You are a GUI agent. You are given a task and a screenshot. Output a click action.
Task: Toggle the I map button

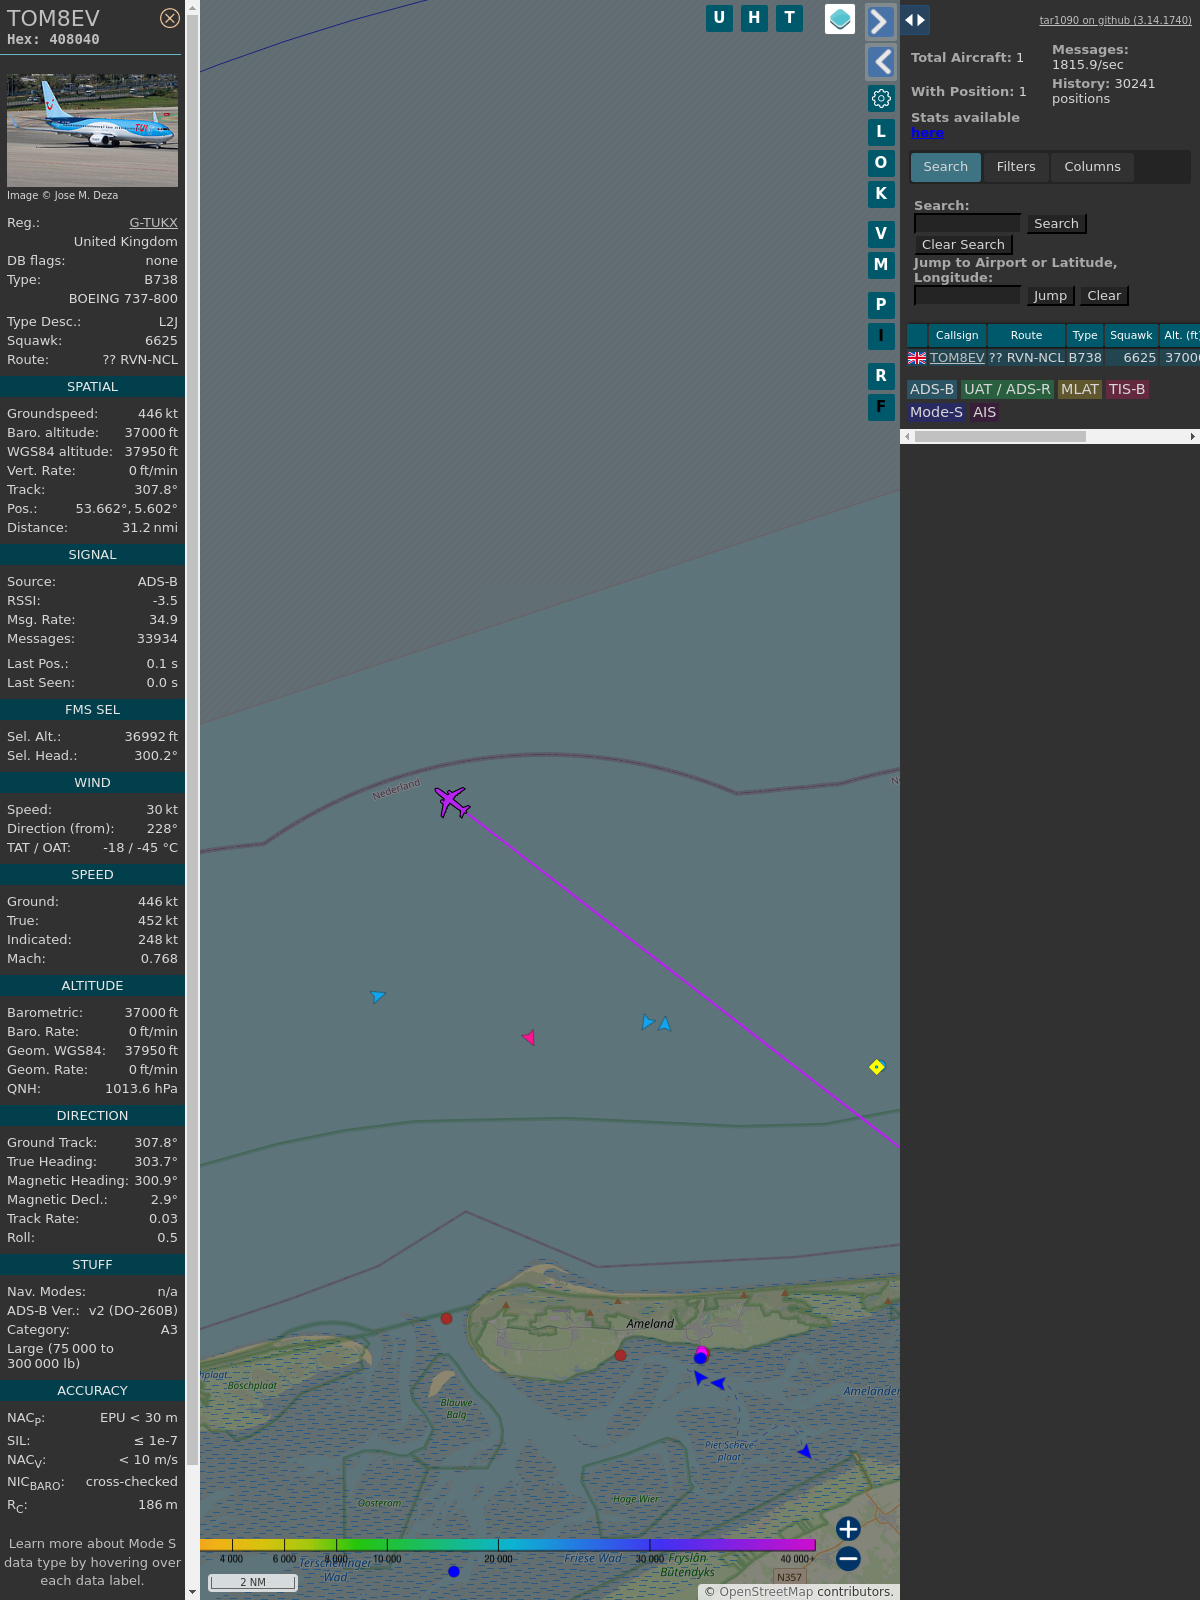881,336
